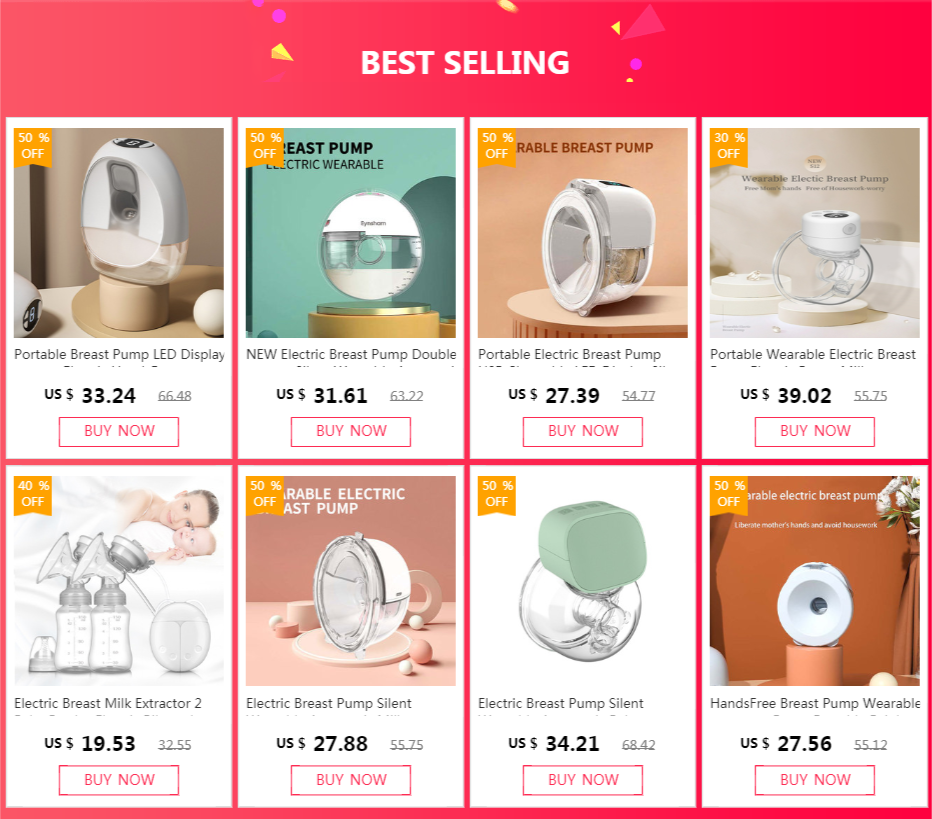View the orange-background HandsFree pump image
The height and width of the screenshot is (819, 932).
815,582
